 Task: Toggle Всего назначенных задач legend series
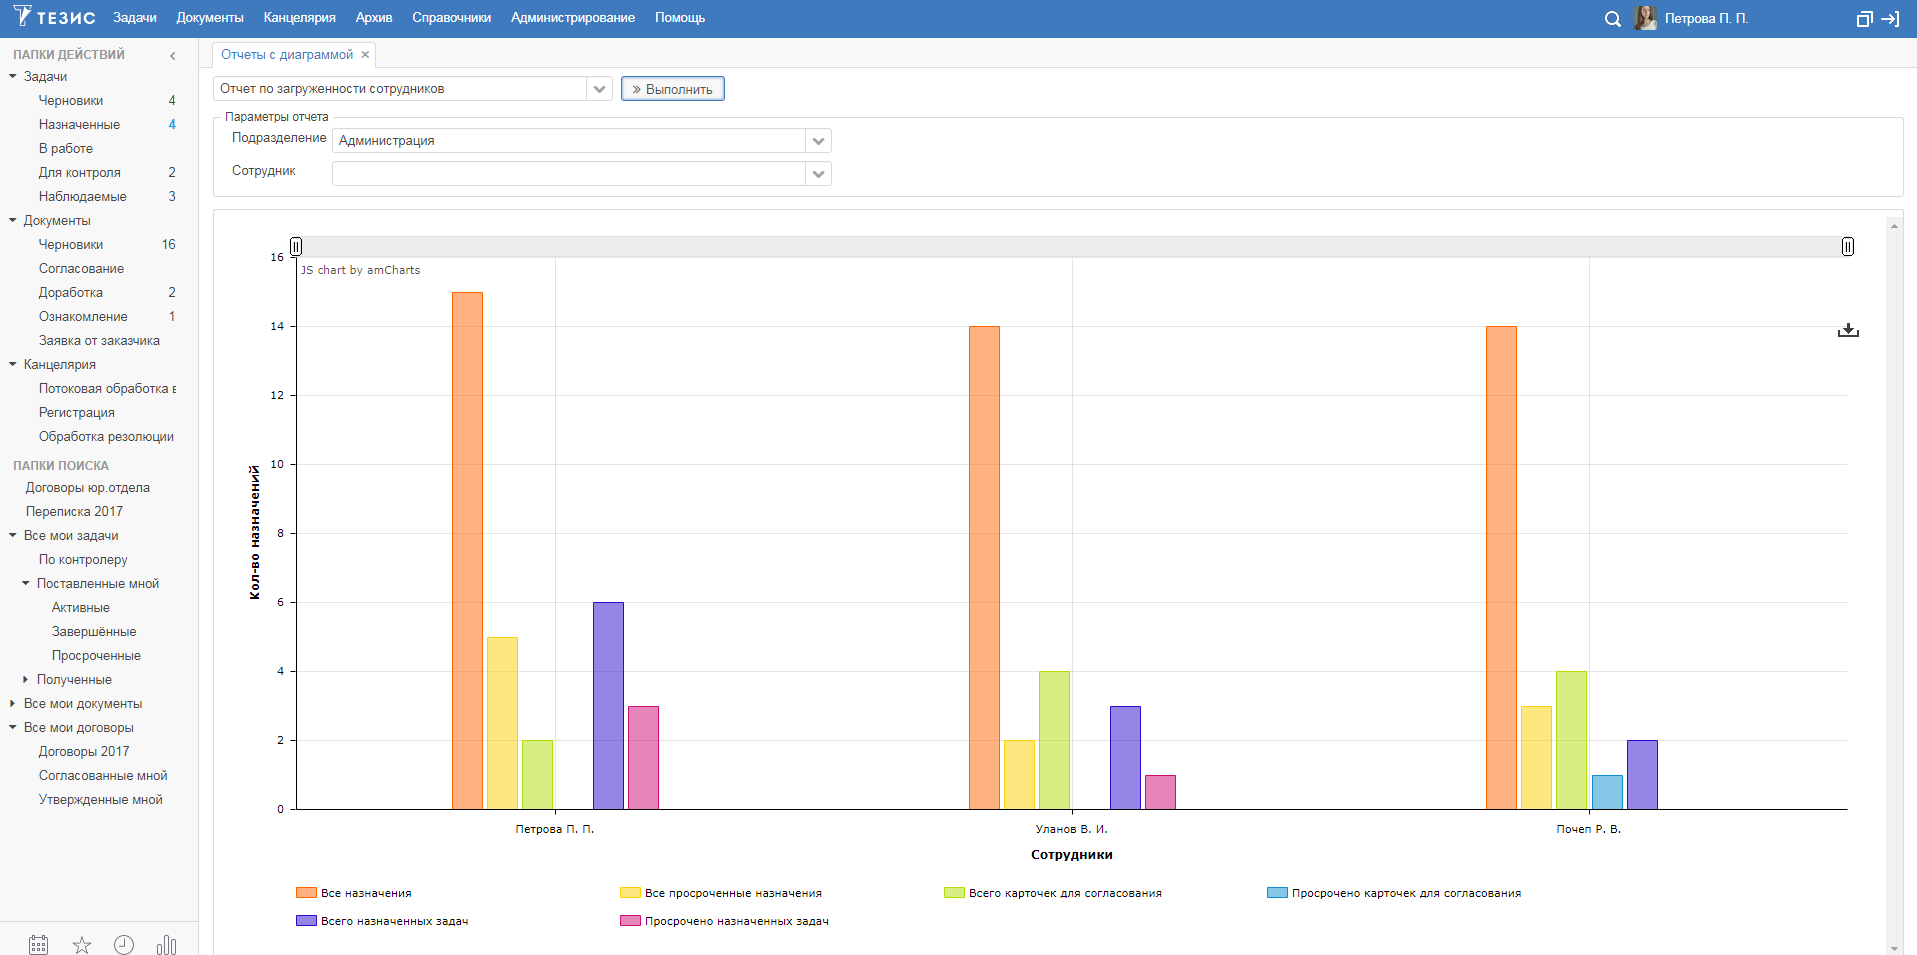[382, 921]
